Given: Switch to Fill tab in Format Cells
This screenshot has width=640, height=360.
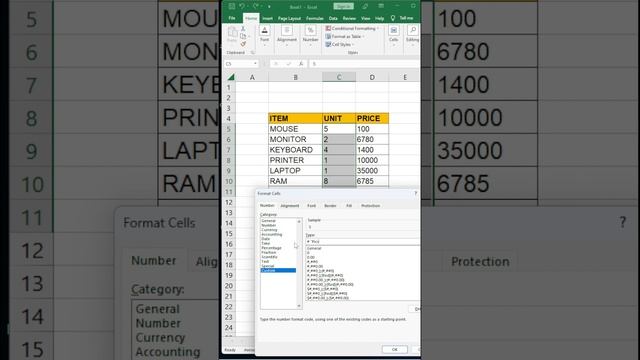Looking at the screenshot, I should click(x=349, y=206).
